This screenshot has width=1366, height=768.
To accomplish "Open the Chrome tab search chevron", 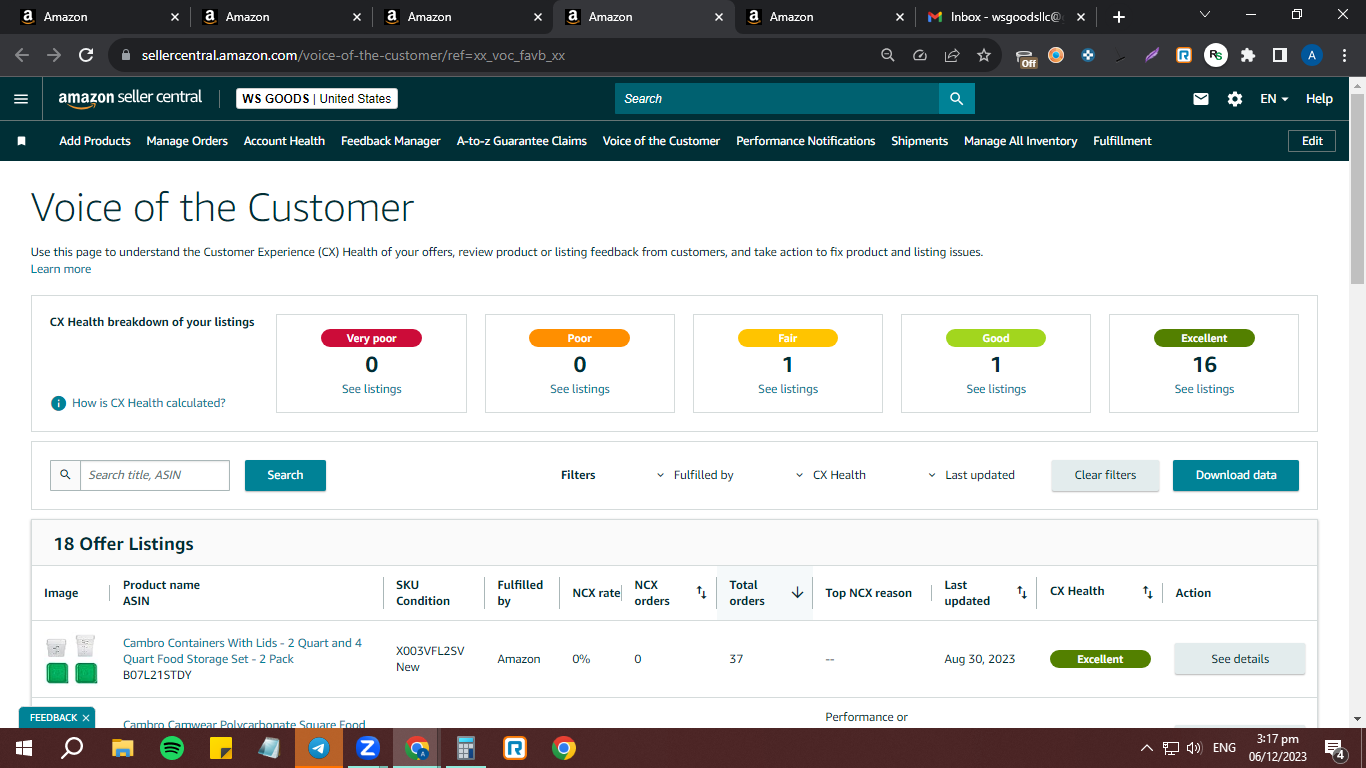I will (x=1205, y=15).
